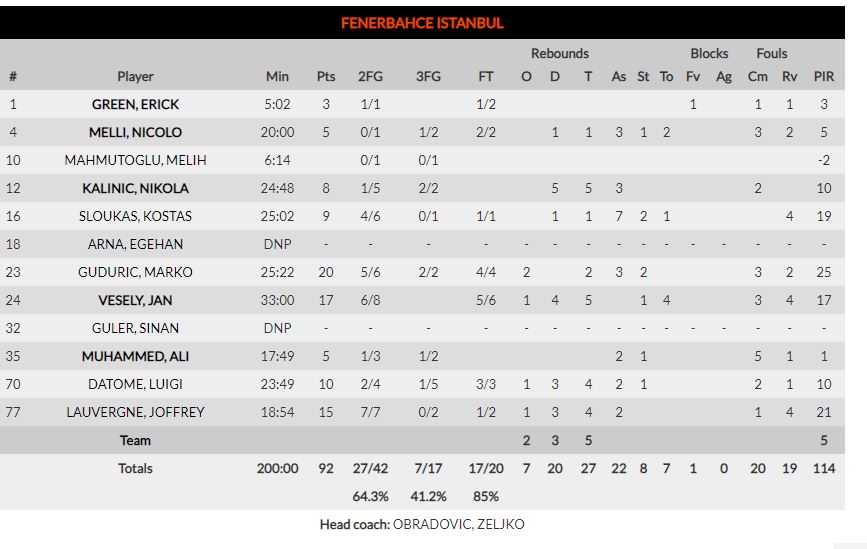Viewport: 867px width, 549px height.
Task: Click the Min column header
Action: [x=277, y=77]
